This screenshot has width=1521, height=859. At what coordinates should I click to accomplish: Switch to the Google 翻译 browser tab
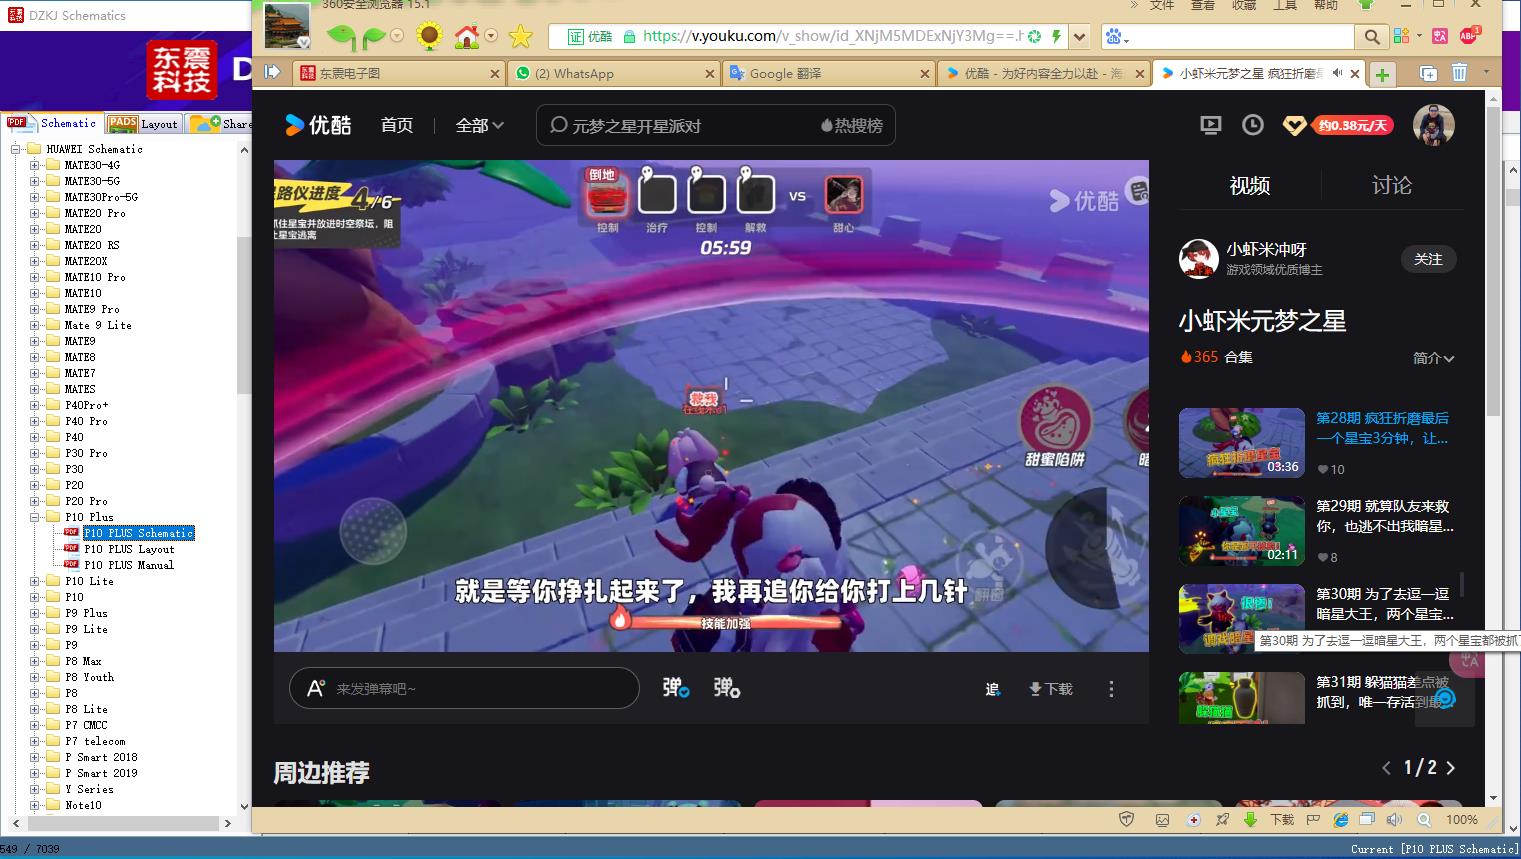click(x=830, y=73)
